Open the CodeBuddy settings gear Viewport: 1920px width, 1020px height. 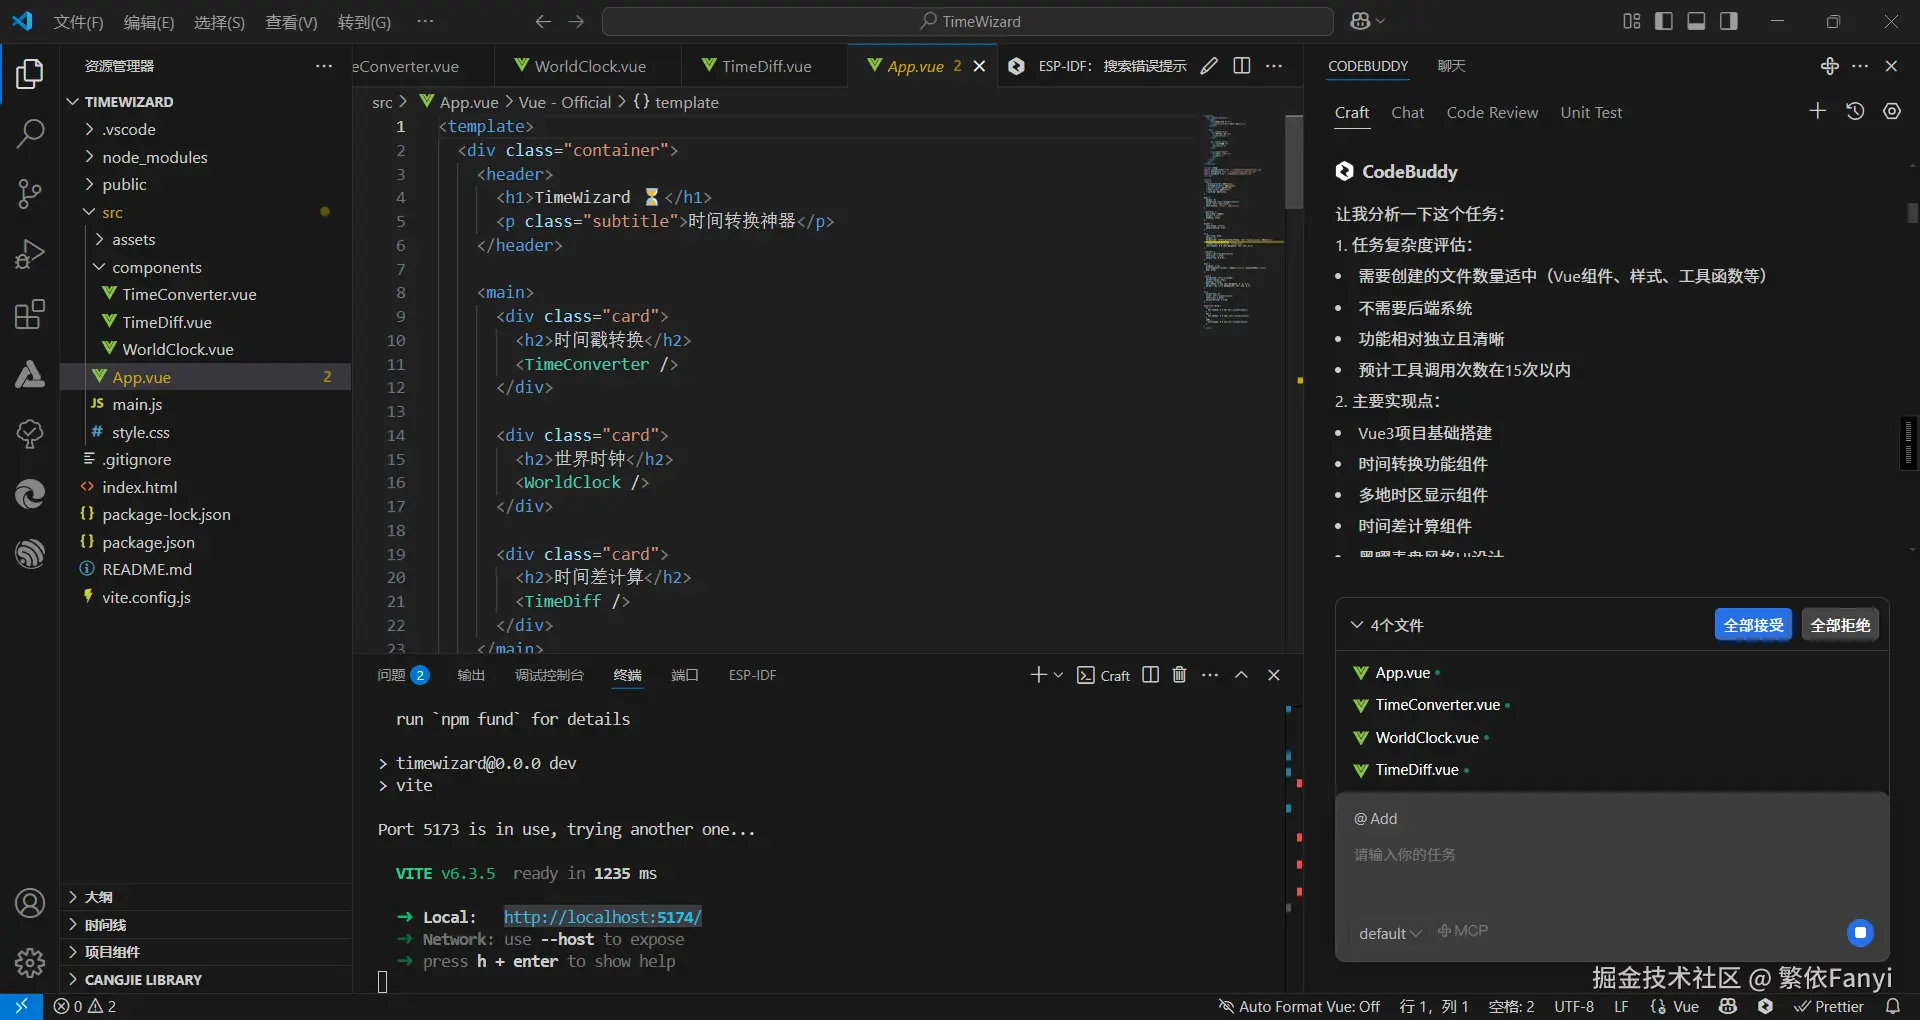point(1892,111)
